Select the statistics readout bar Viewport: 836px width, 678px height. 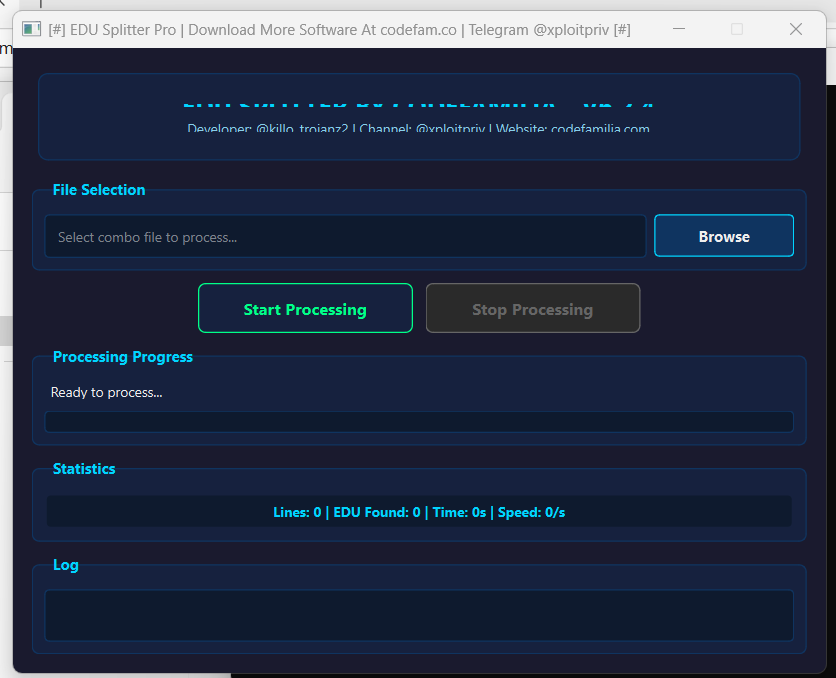[x=418, y=512]
